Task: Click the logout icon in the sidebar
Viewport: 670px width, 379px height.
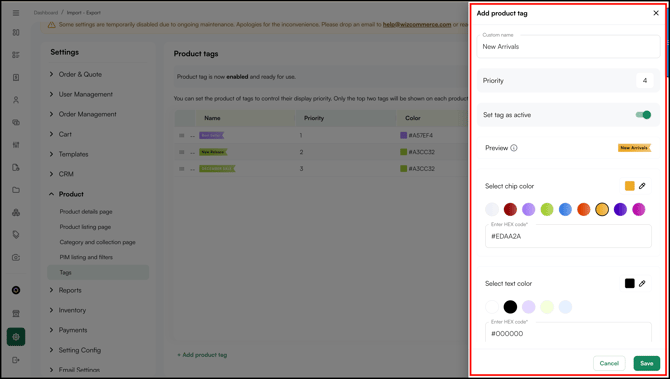Action: tap(16, 360)
